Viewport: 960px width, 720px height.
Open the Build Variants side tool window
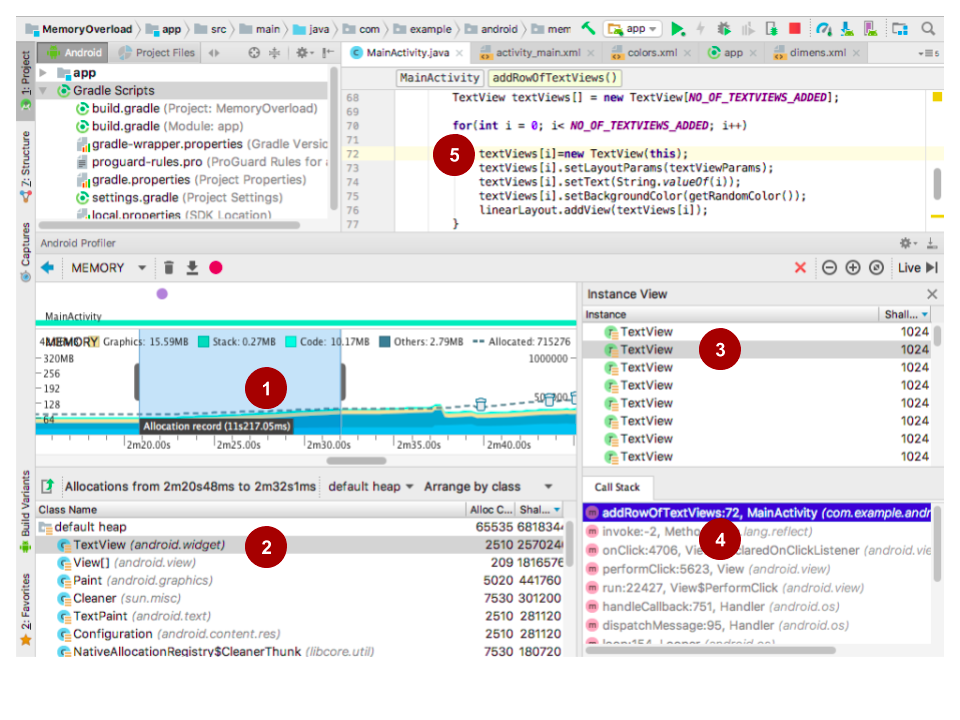(x=26, y=511)
